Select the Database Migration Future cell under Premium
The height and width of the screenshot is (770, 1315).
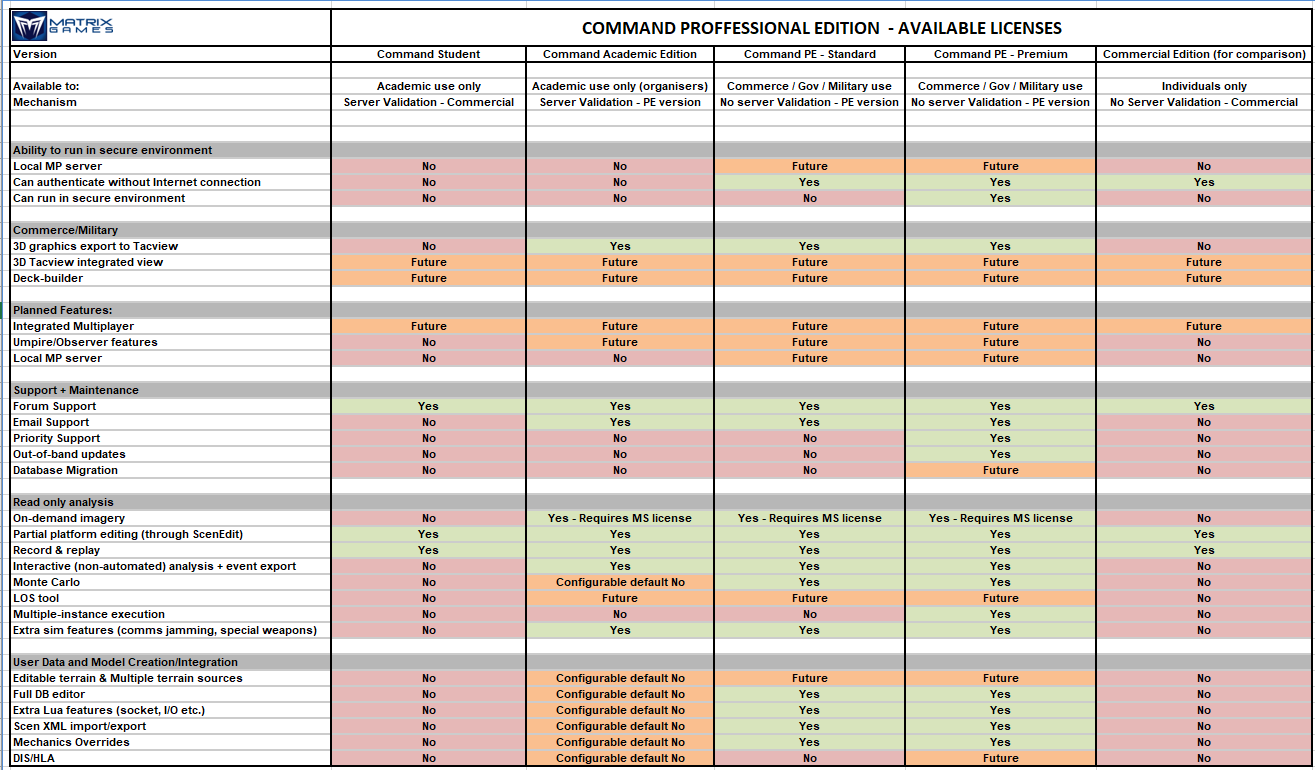[x=1000, y=470]
